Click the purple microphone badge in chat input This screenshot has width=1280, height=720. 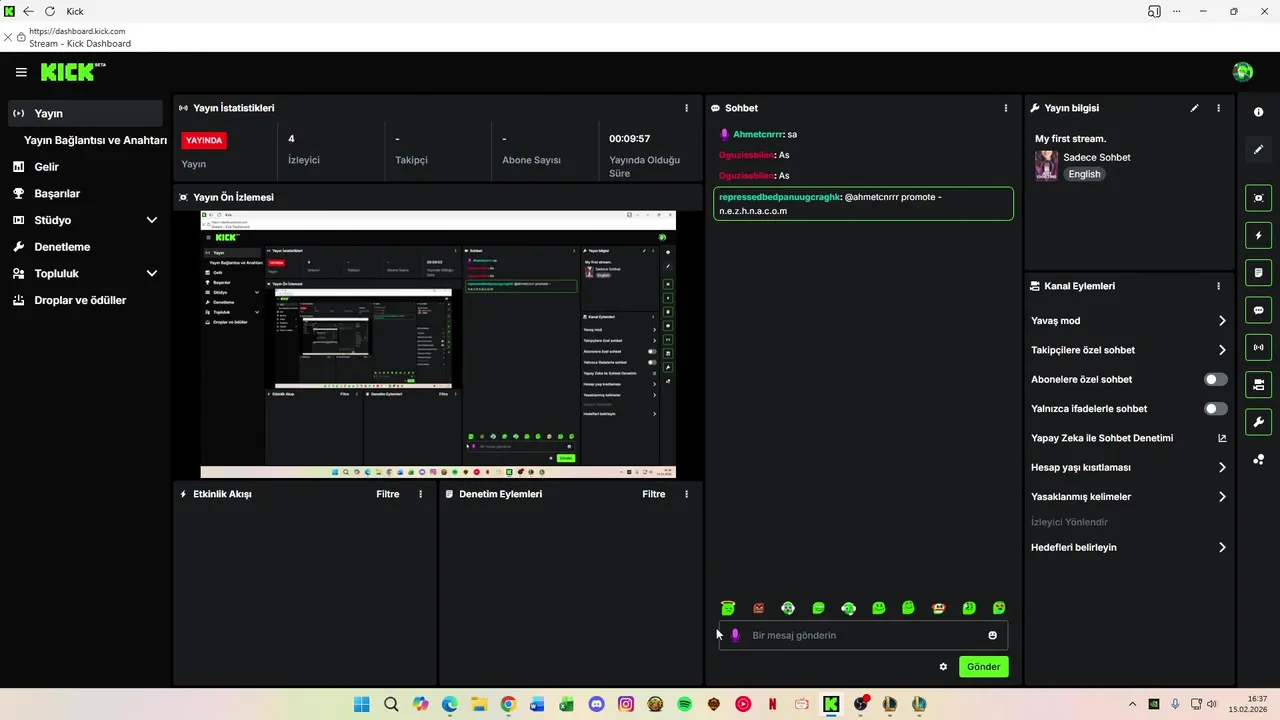tap(735, 635)
